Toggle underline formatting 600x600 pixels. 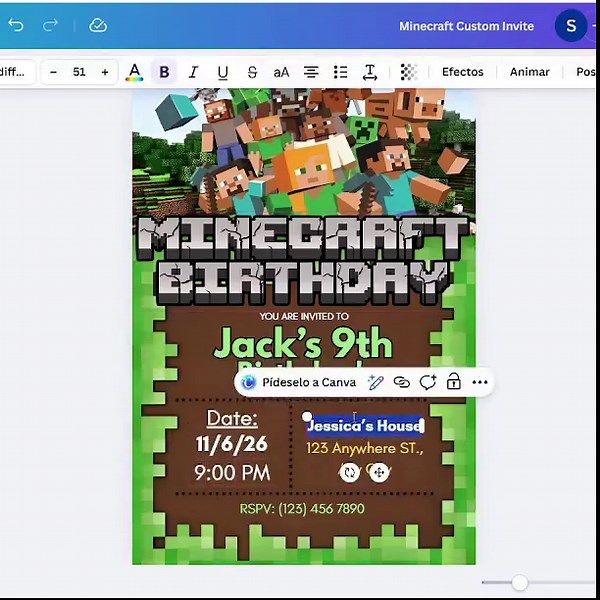point(223,72)
